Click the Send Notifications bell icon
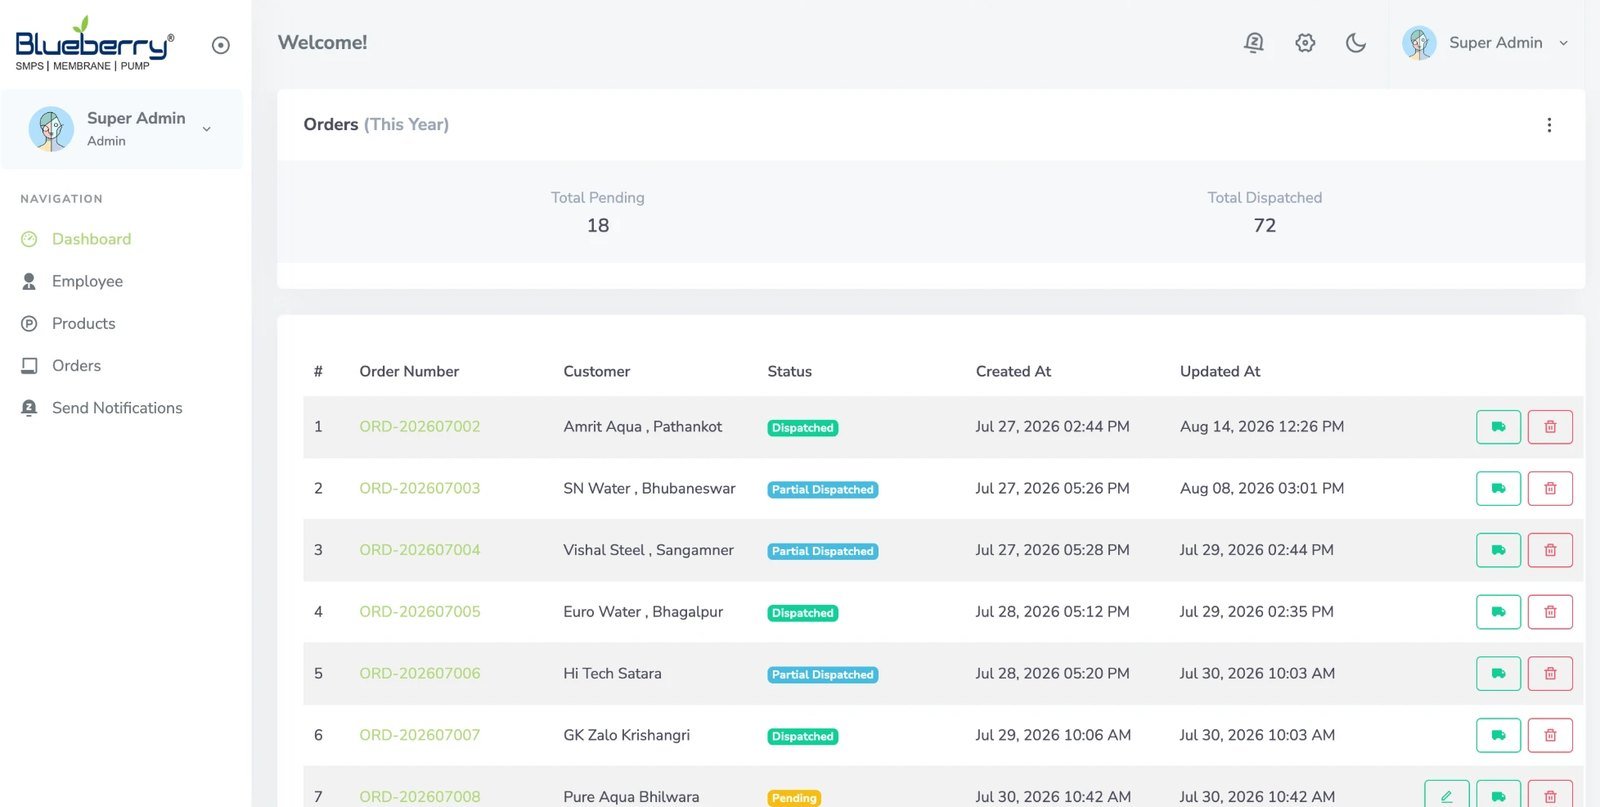The height and width of the screenshot is (807, 1600). (x=29, y=408)
